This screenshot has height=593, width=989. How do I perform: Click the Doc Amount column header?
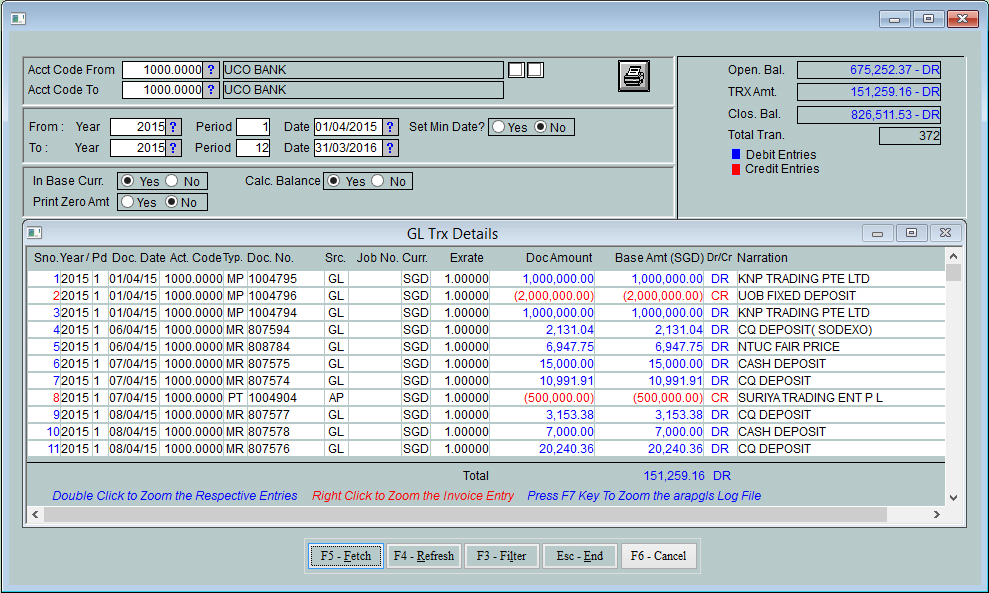(x=558, y=258)
